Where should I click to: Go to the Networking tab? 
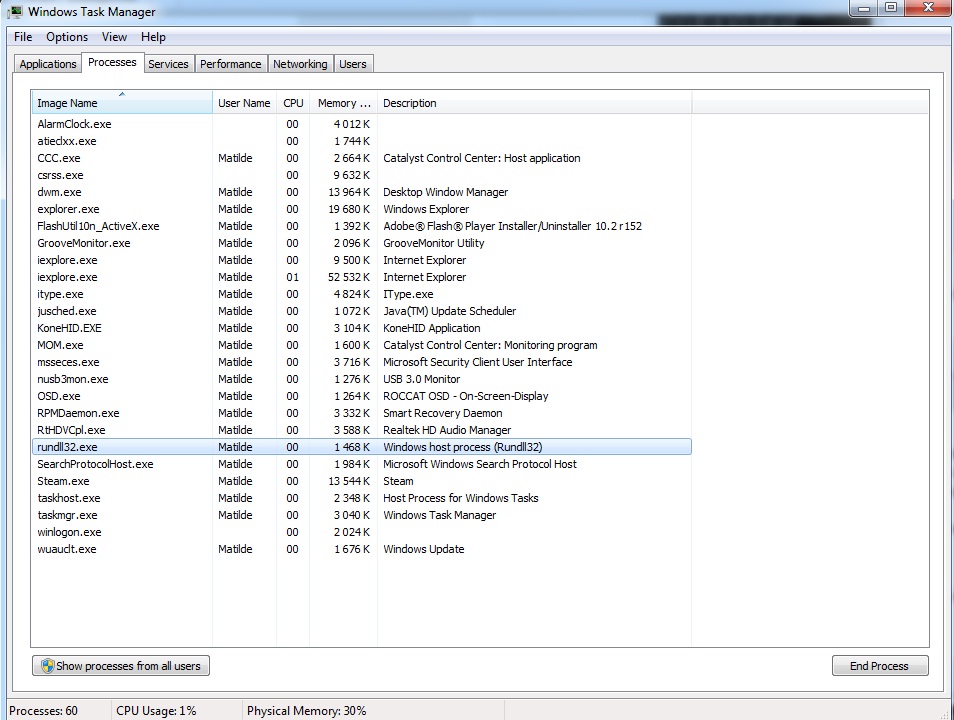tap(300, 64)
